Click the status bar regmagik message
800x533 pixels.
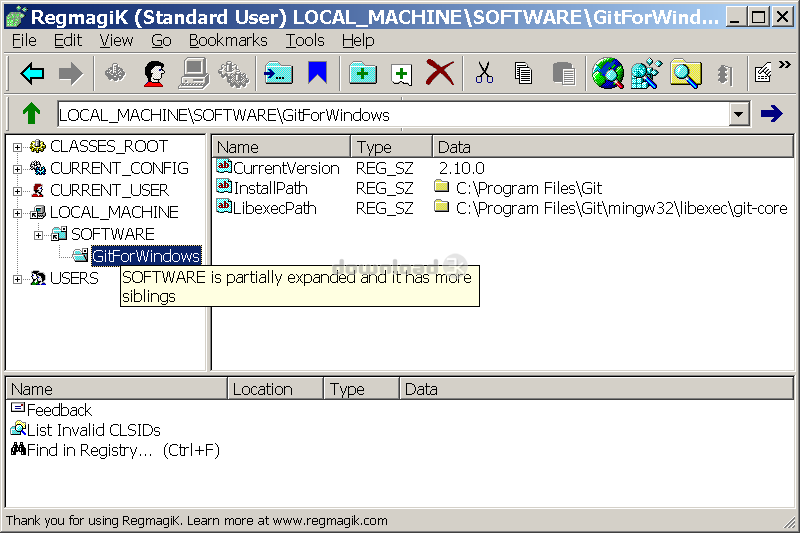click(x=196, y=520)
